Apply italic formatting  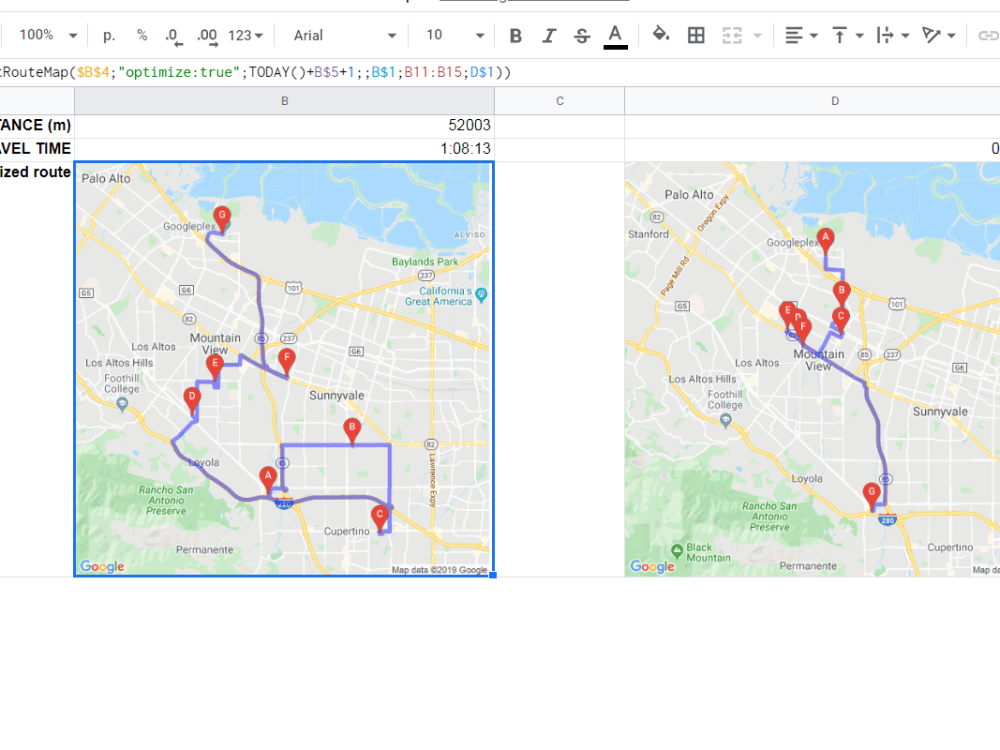(x=548, y=35)
